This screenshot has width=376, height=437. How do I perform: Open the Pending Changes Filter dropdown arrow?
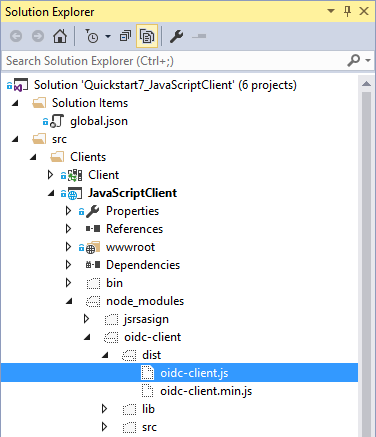click(108, 36)
